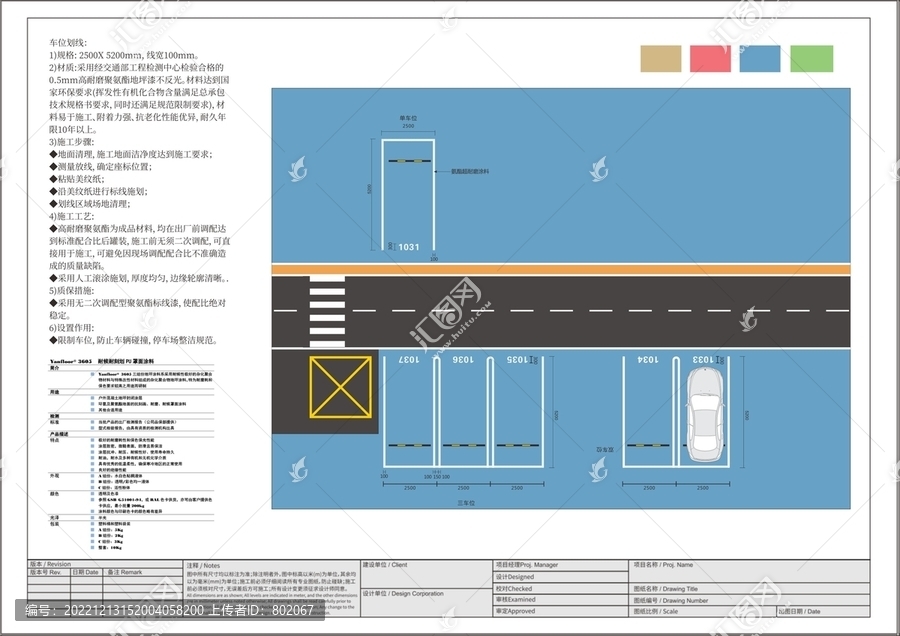Click parking number 1033
This screenshot has height=636, width=900.
703,359
